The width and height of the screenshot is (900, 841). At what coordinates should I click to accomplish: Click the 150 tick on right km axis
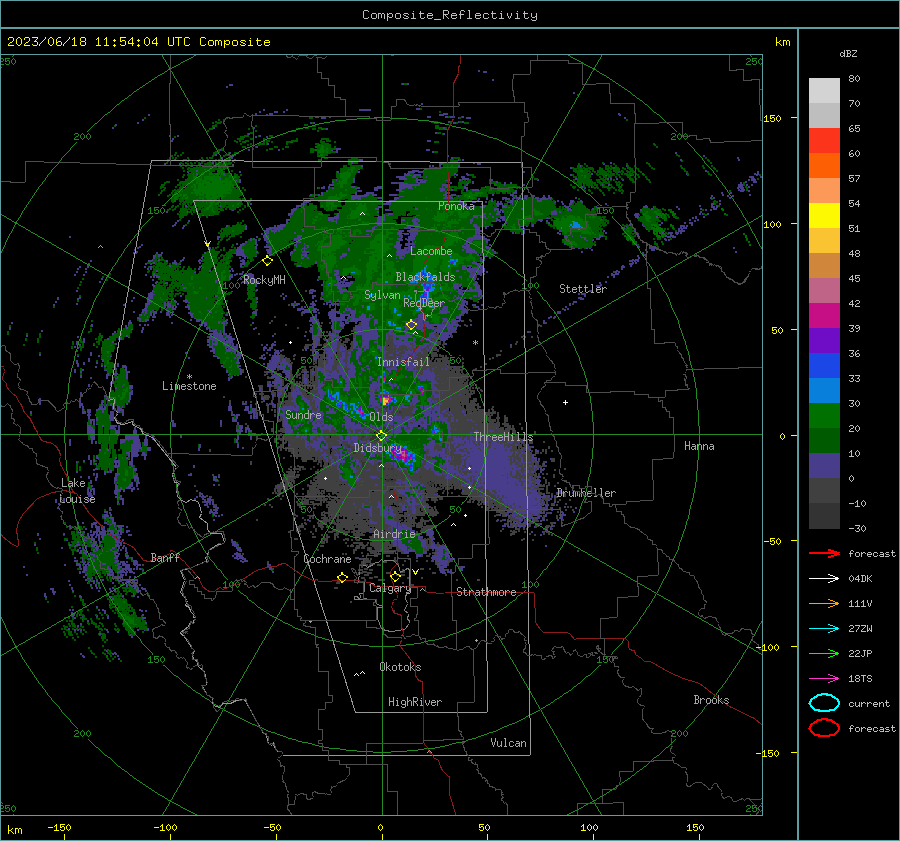coord(772,118)
